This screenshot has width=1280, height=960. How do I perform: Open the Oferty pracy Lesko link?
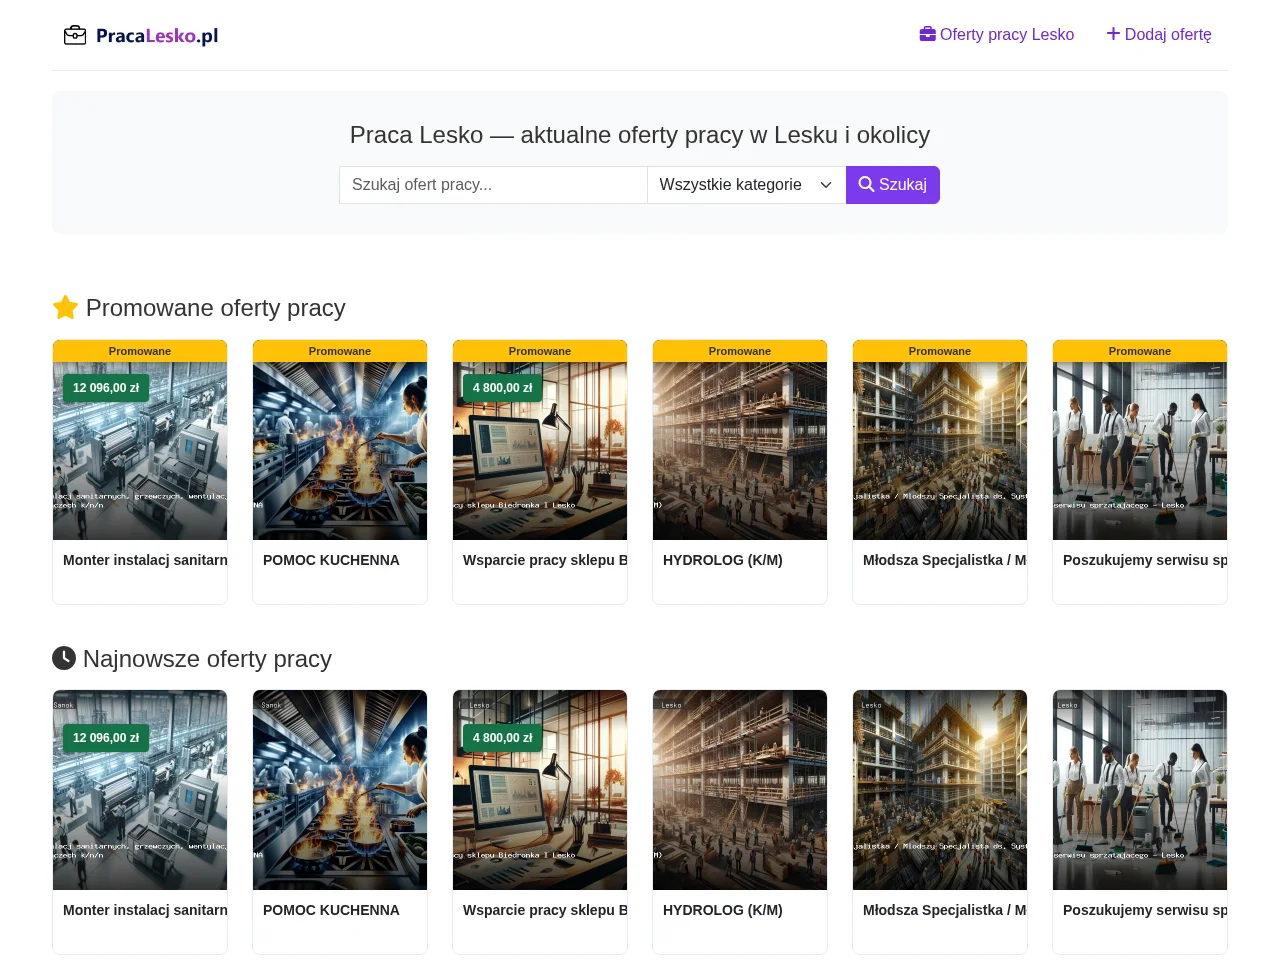click(x=997, y=34)
